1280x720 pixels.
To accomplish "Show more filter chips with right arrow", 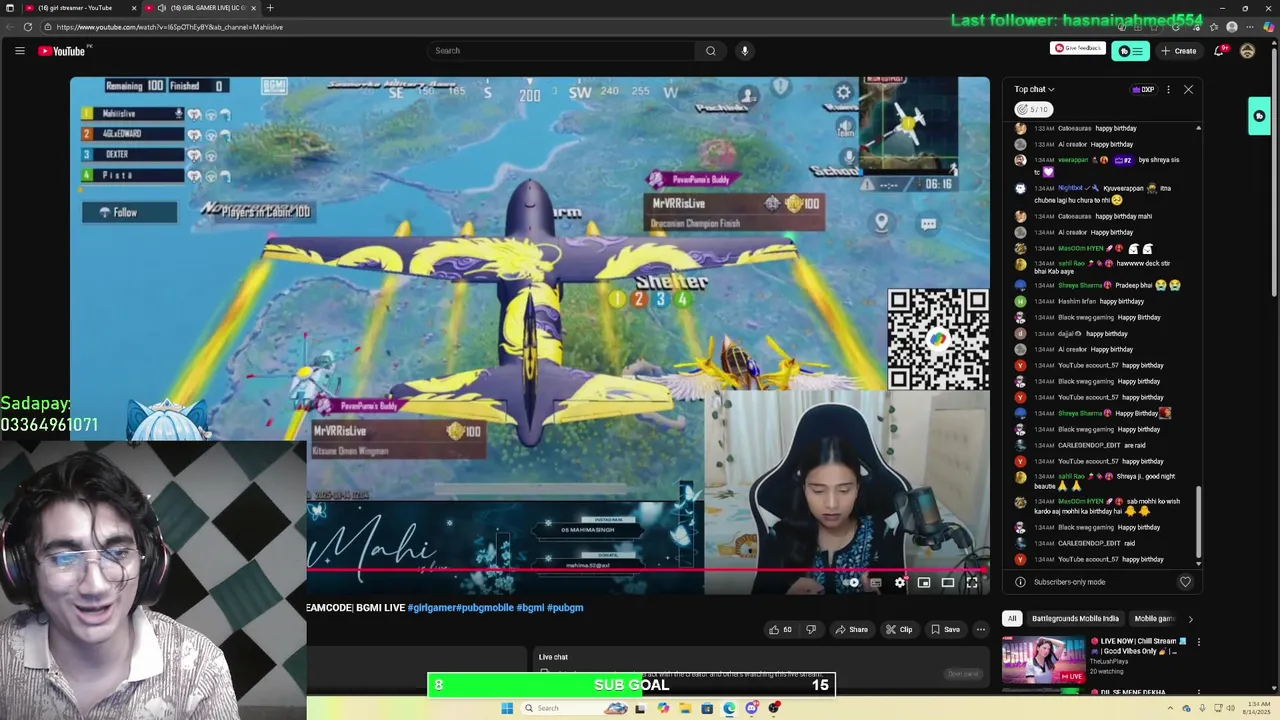I will pyautogui.click(x=1190, y=619).
